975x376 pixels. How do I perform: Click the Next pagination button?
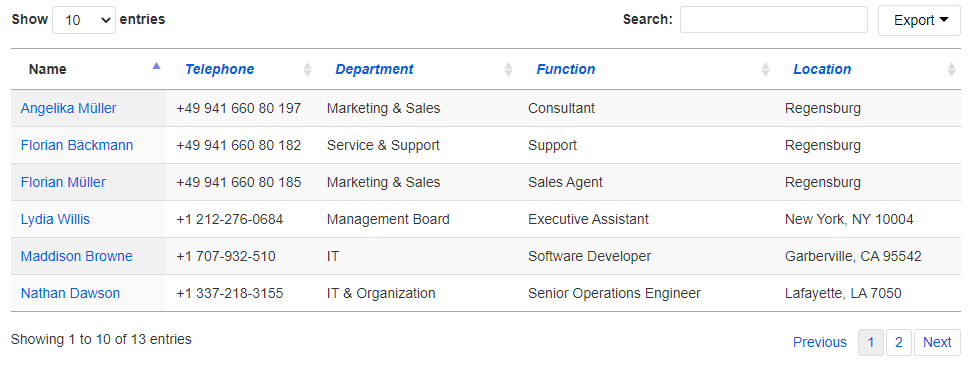937,342
